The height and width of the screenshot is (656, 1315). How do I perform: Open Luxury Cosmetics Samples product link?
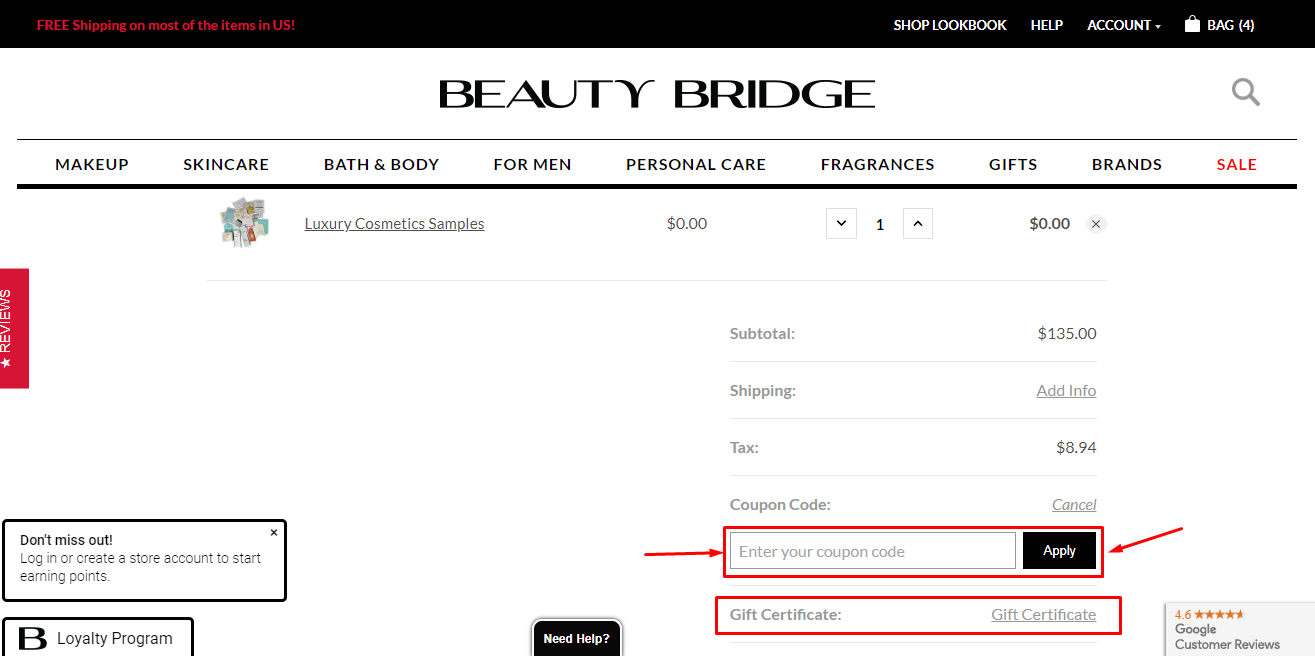[x=394, y=224]
